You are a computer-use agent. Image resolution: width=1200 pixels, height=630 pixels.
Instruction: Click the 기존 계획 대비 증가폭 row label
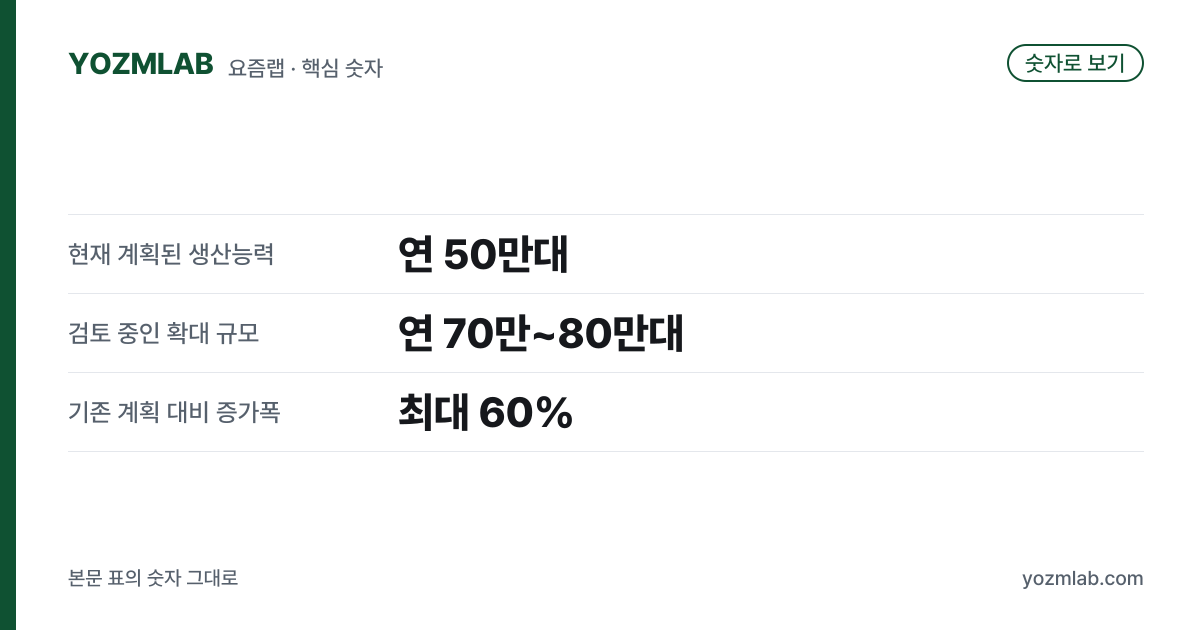(x=174, y=412)
